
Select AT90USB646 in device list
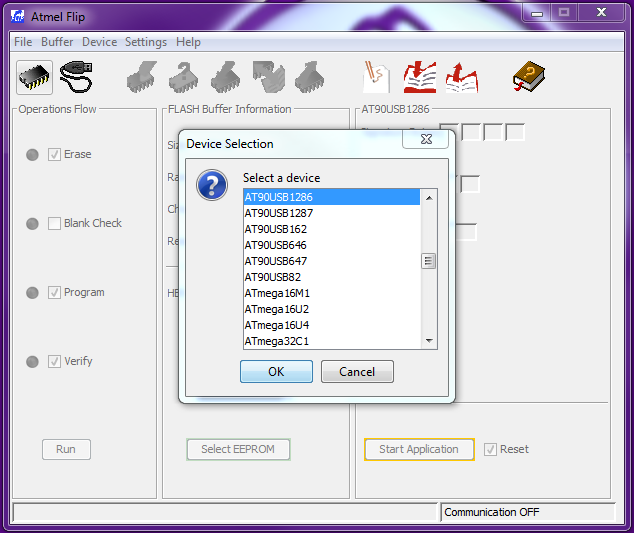pyautogui.click(x=332, y=245)
